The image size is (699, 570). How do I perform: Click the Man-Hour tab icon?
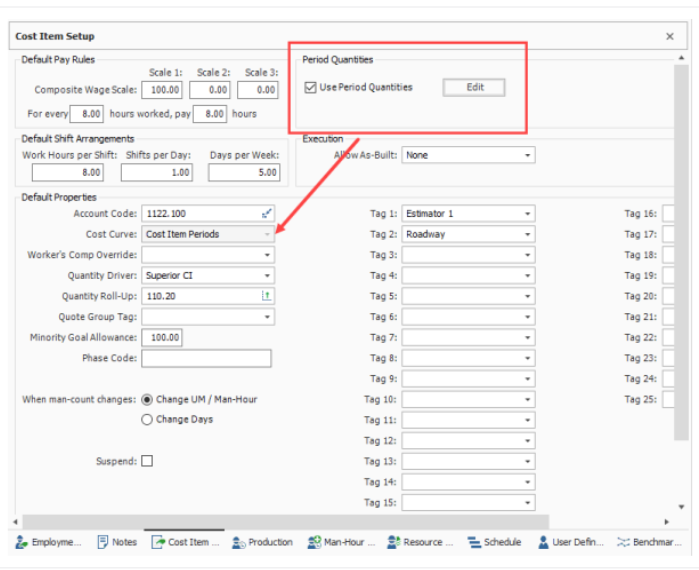[x=313, y=542]
